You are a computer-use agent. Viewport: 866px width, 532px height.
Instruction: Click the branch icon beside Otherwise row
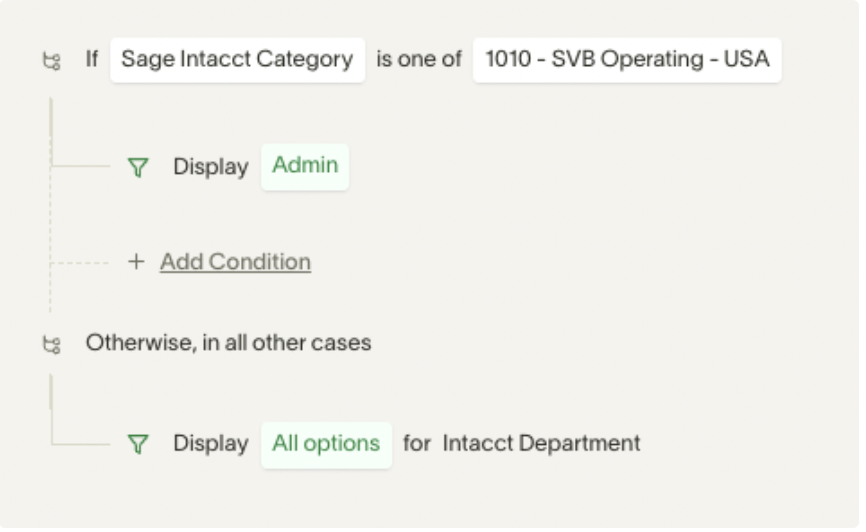(52, 345)
